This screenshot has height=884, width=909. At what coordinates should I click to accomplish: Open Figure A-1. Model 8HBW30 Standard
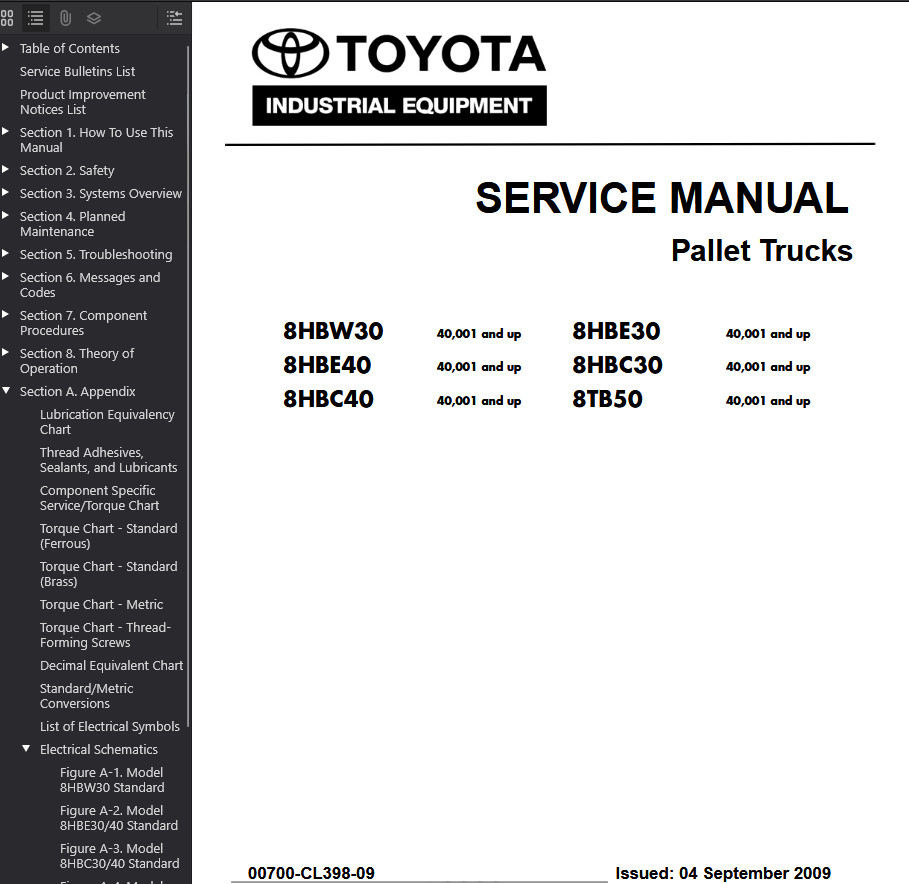[x=112, y=780]
